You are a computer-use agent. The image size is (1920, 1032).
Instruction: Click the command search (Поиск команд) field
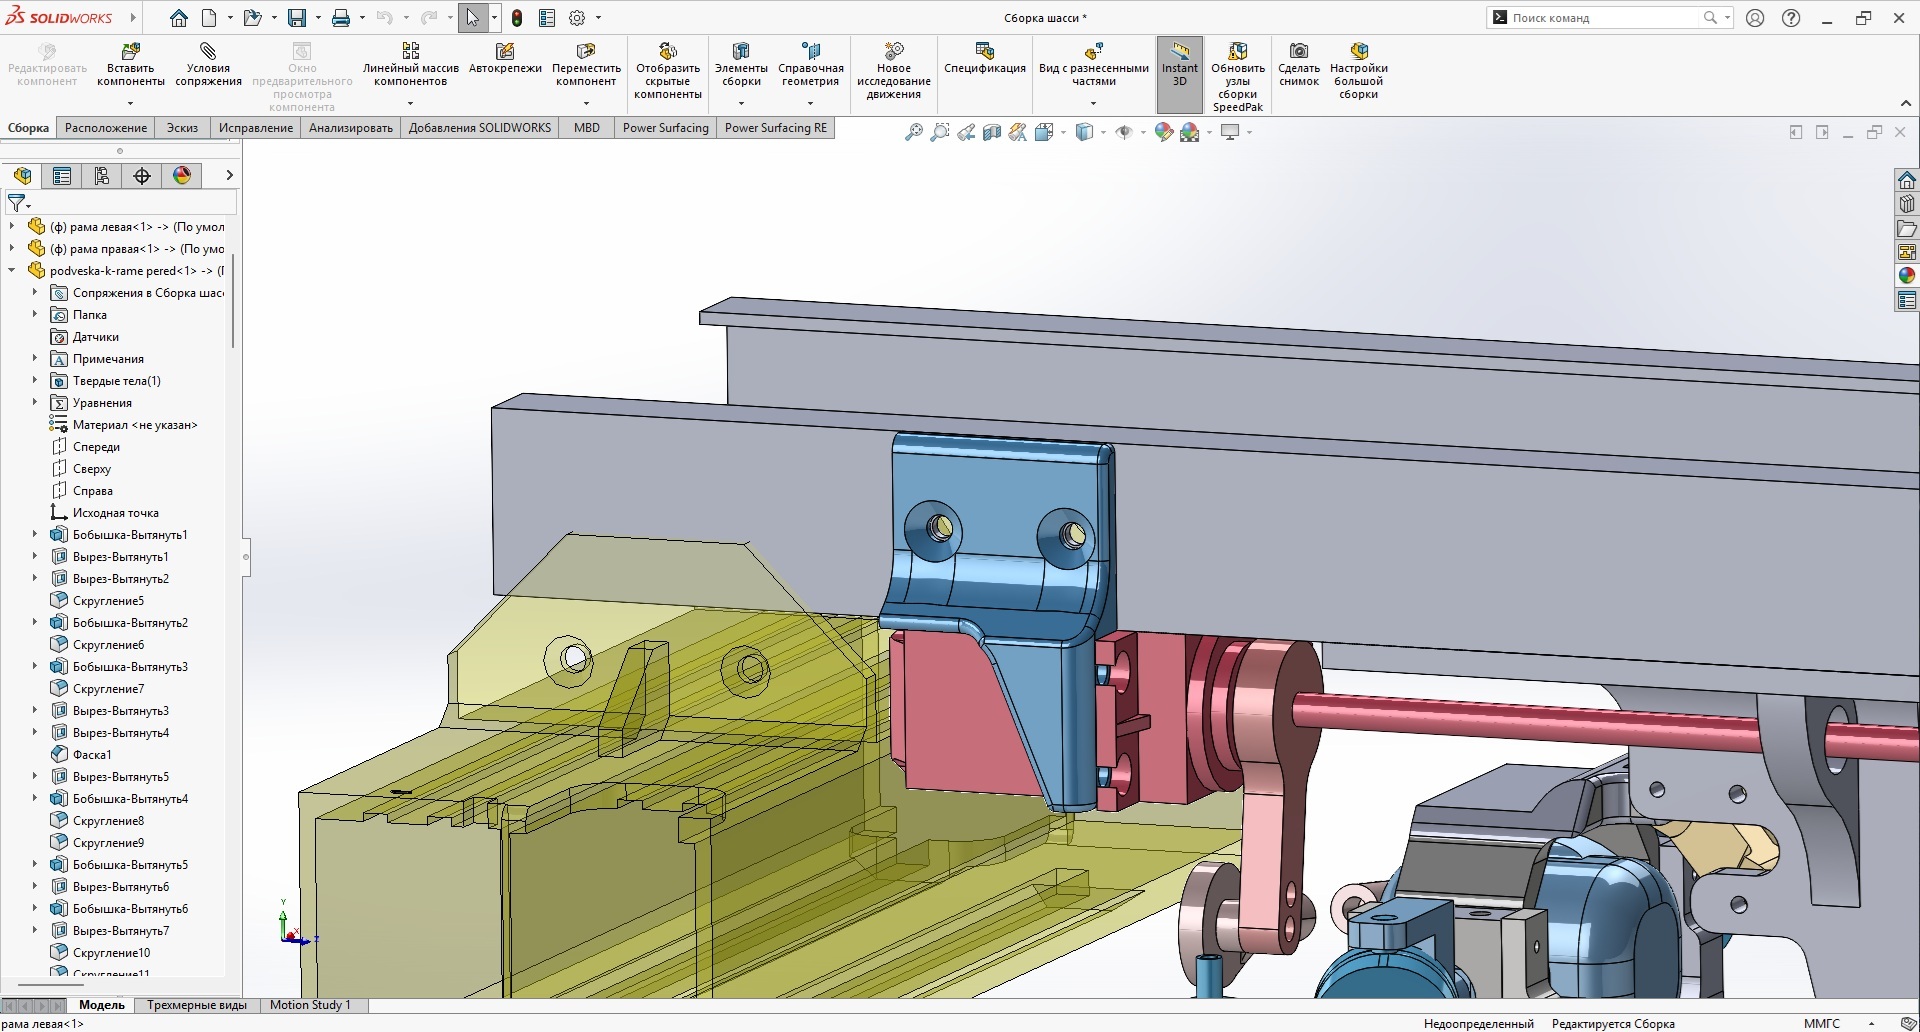[x=1600, y=18]
